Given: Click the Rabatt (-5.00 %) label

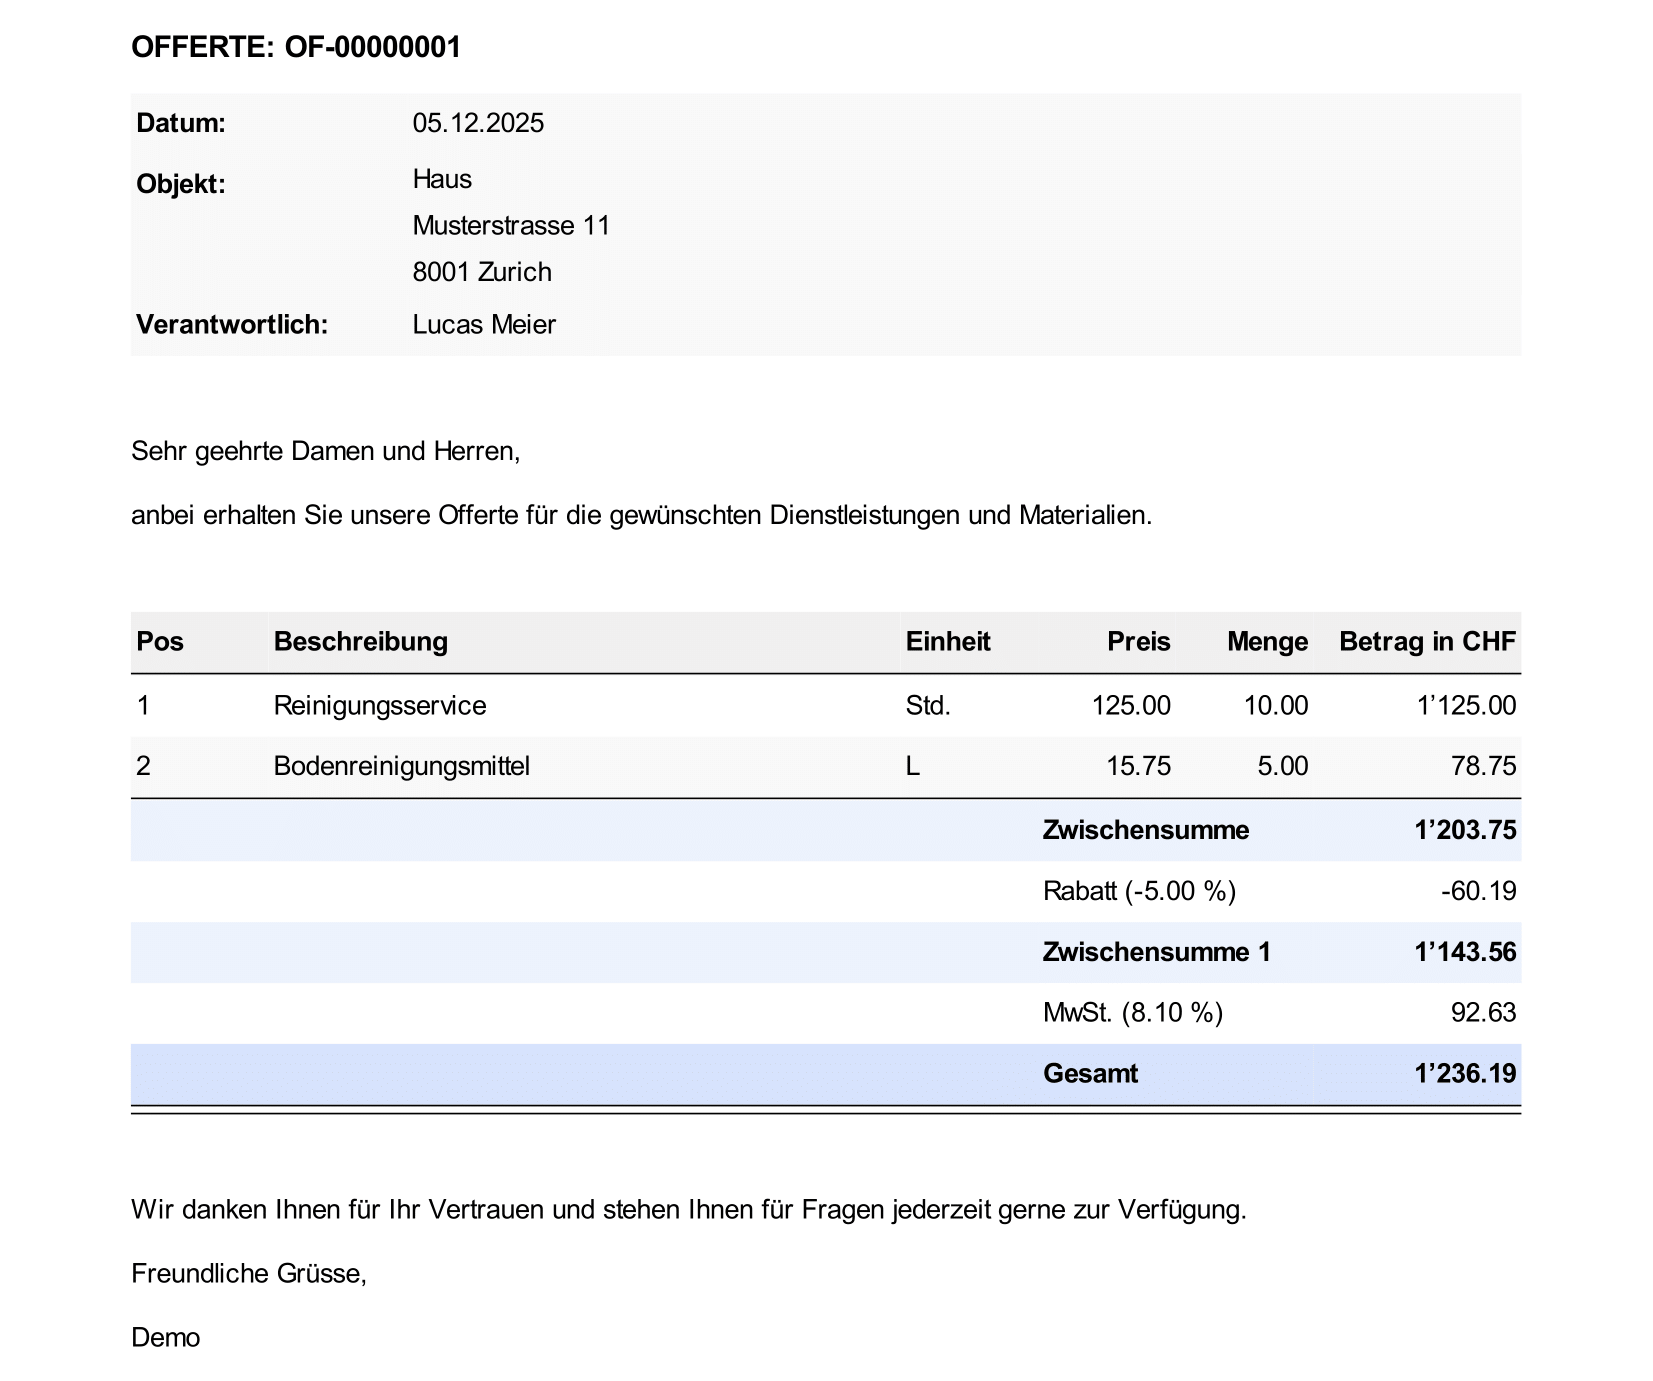Looking at the screenshot, I should [1139, 891].
